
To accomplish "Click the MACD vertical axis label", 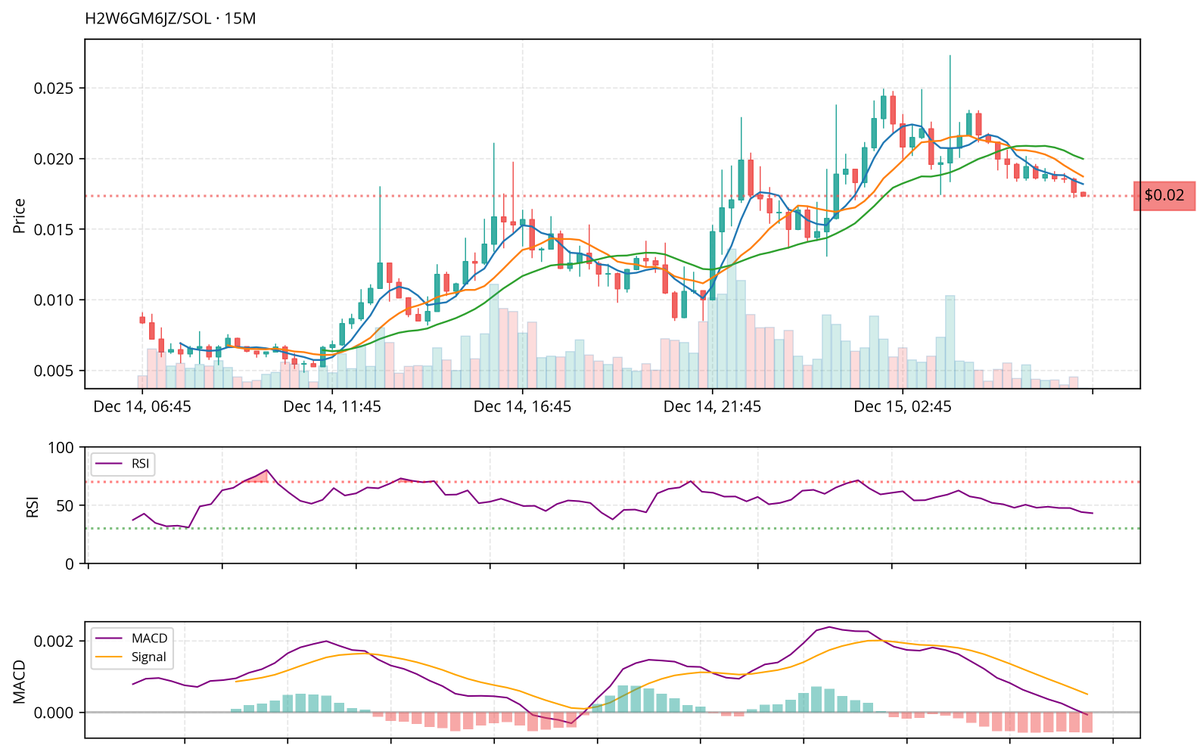I will [x=19, y=681].
